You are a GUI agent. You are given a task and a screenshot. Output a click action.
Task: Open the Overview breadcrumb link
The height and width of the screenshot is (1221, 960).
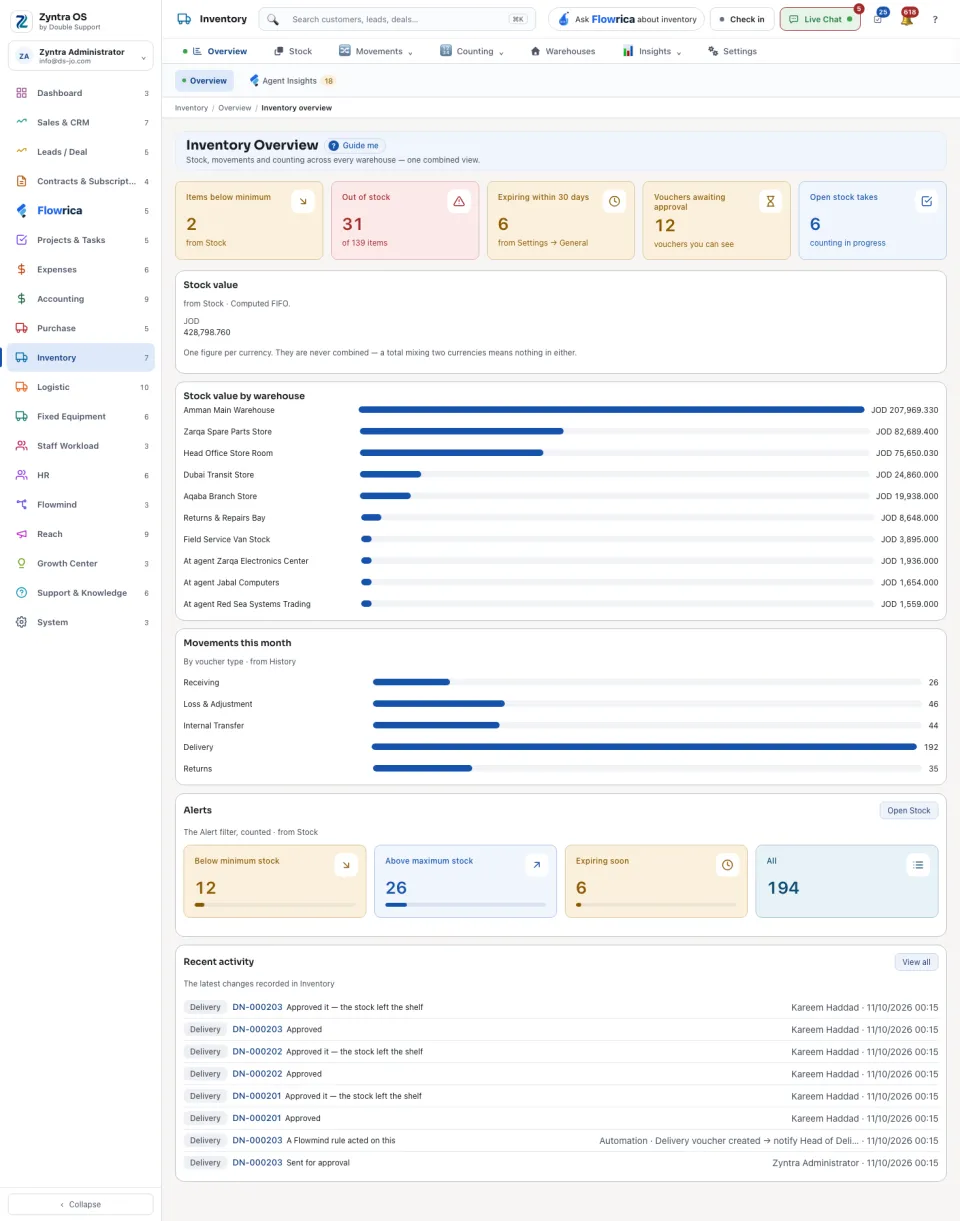click(x=235, y=108)
